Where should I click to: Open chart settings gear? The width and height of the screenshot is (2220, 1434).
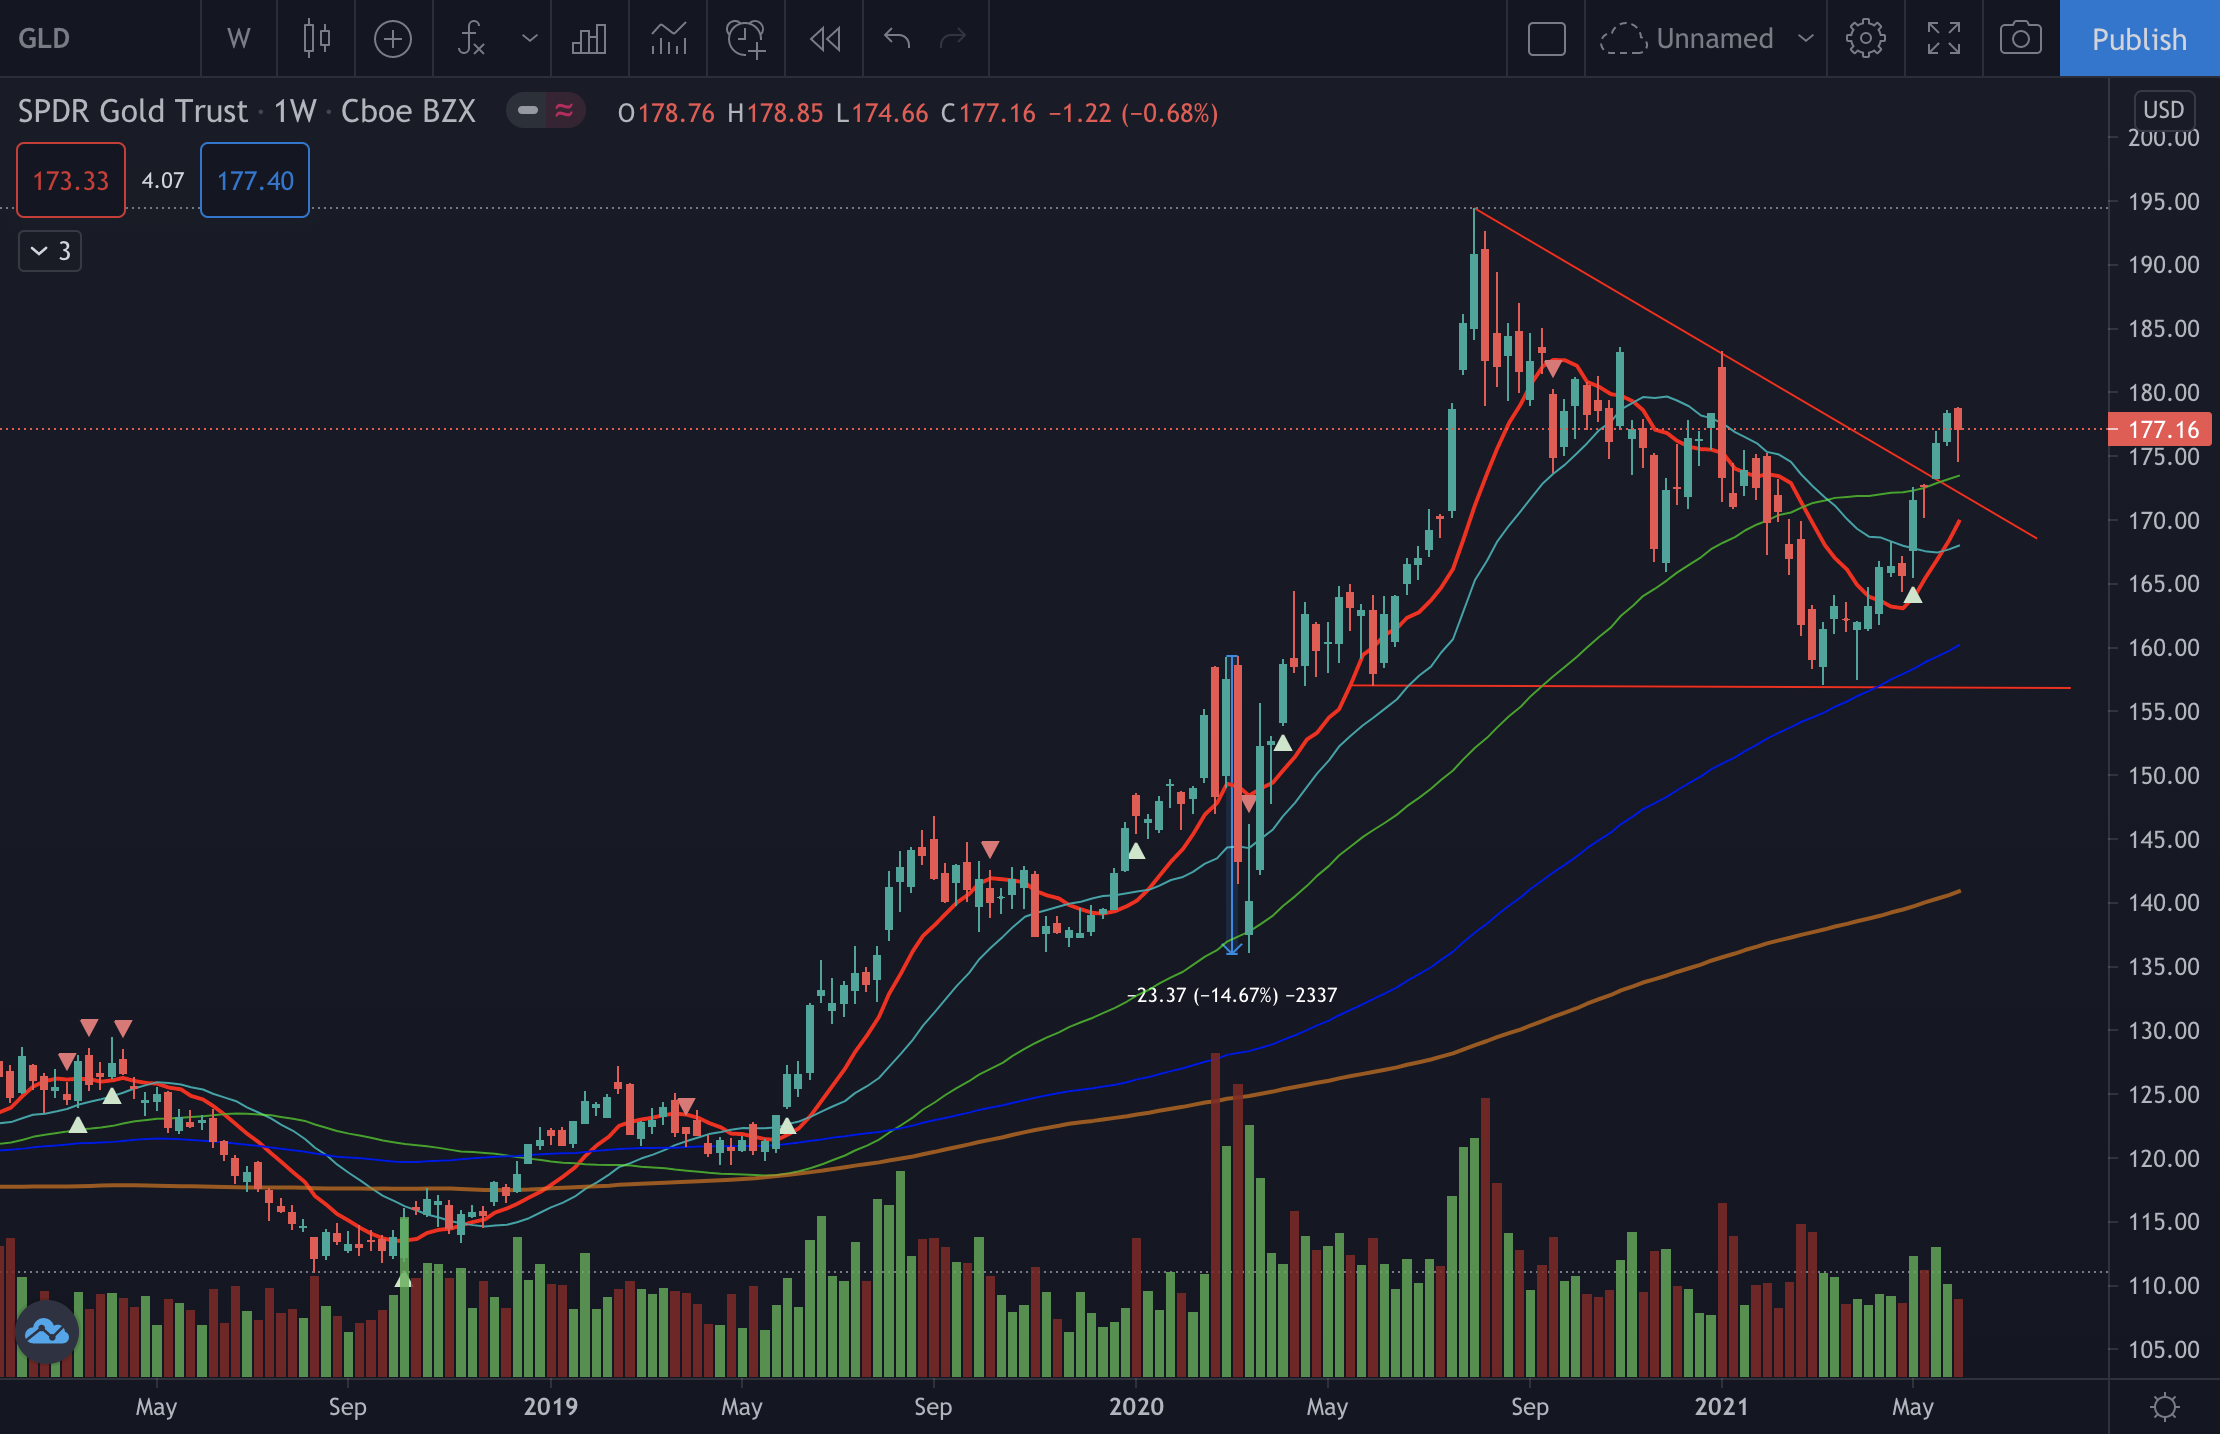(x=1865, y=39)
